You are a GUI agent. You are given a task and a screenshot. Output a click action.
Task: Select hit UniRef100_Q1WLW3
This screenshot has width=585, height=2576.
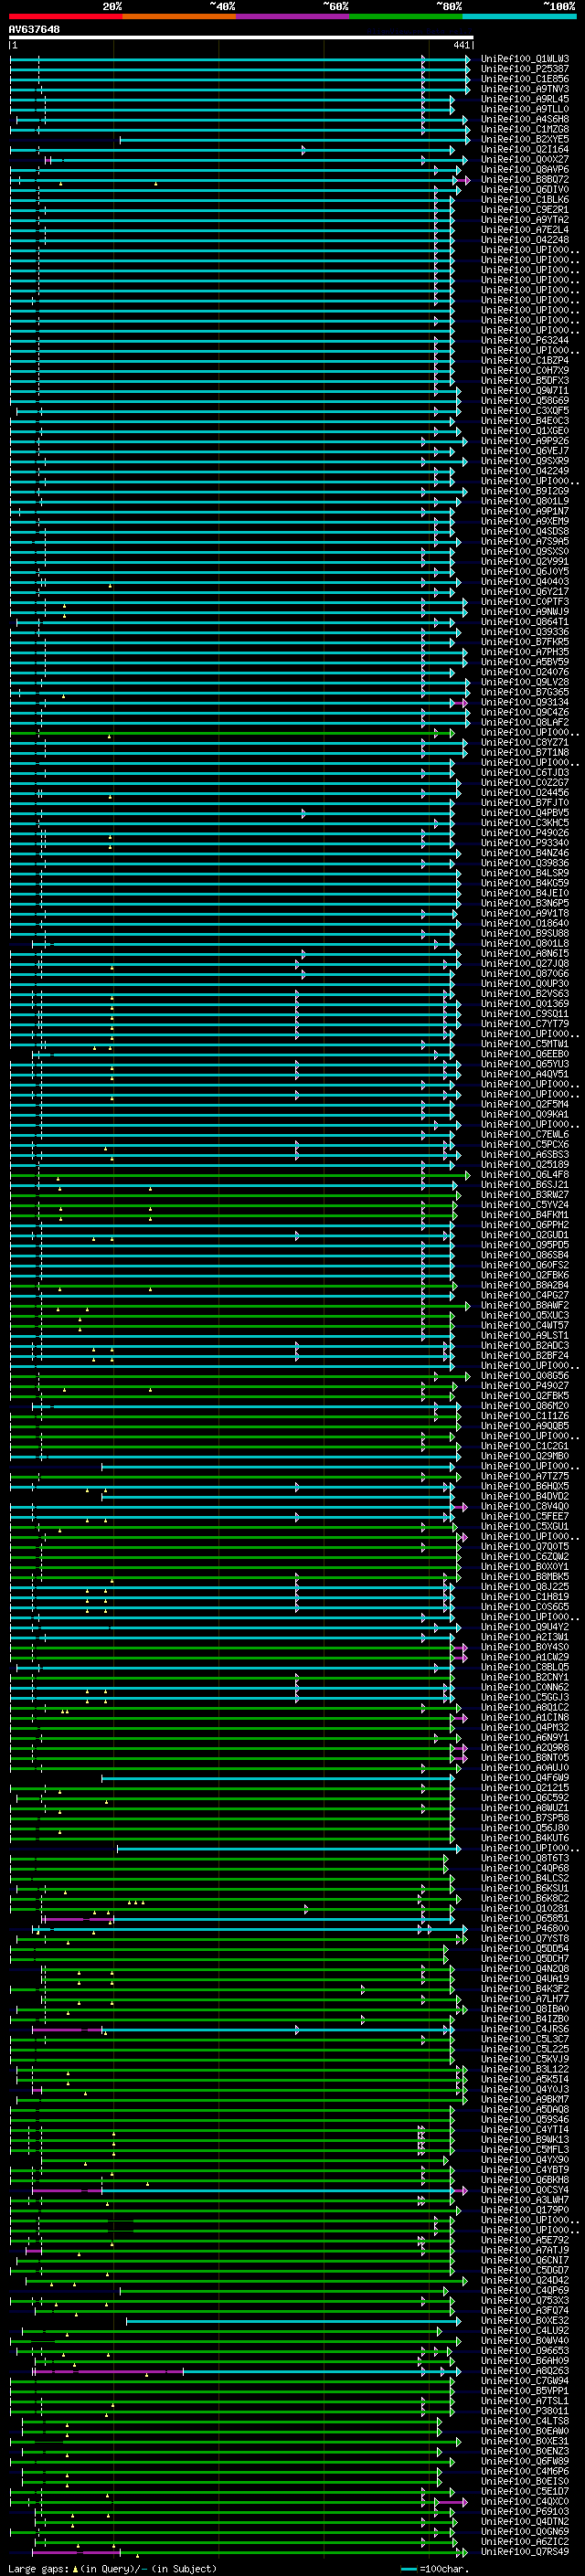click(525, 59)
